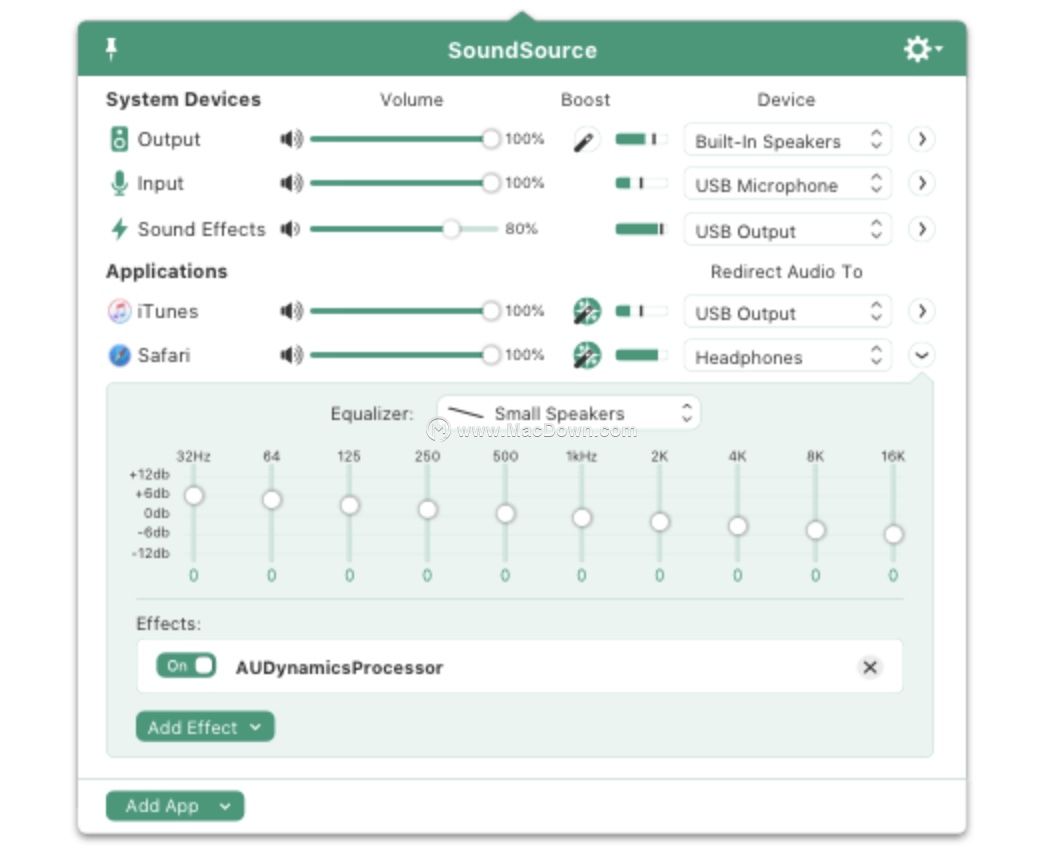Click the 32Hz equalizer band slider
The height and width of the screenshot is (858, 1064).
pos(194,513)
